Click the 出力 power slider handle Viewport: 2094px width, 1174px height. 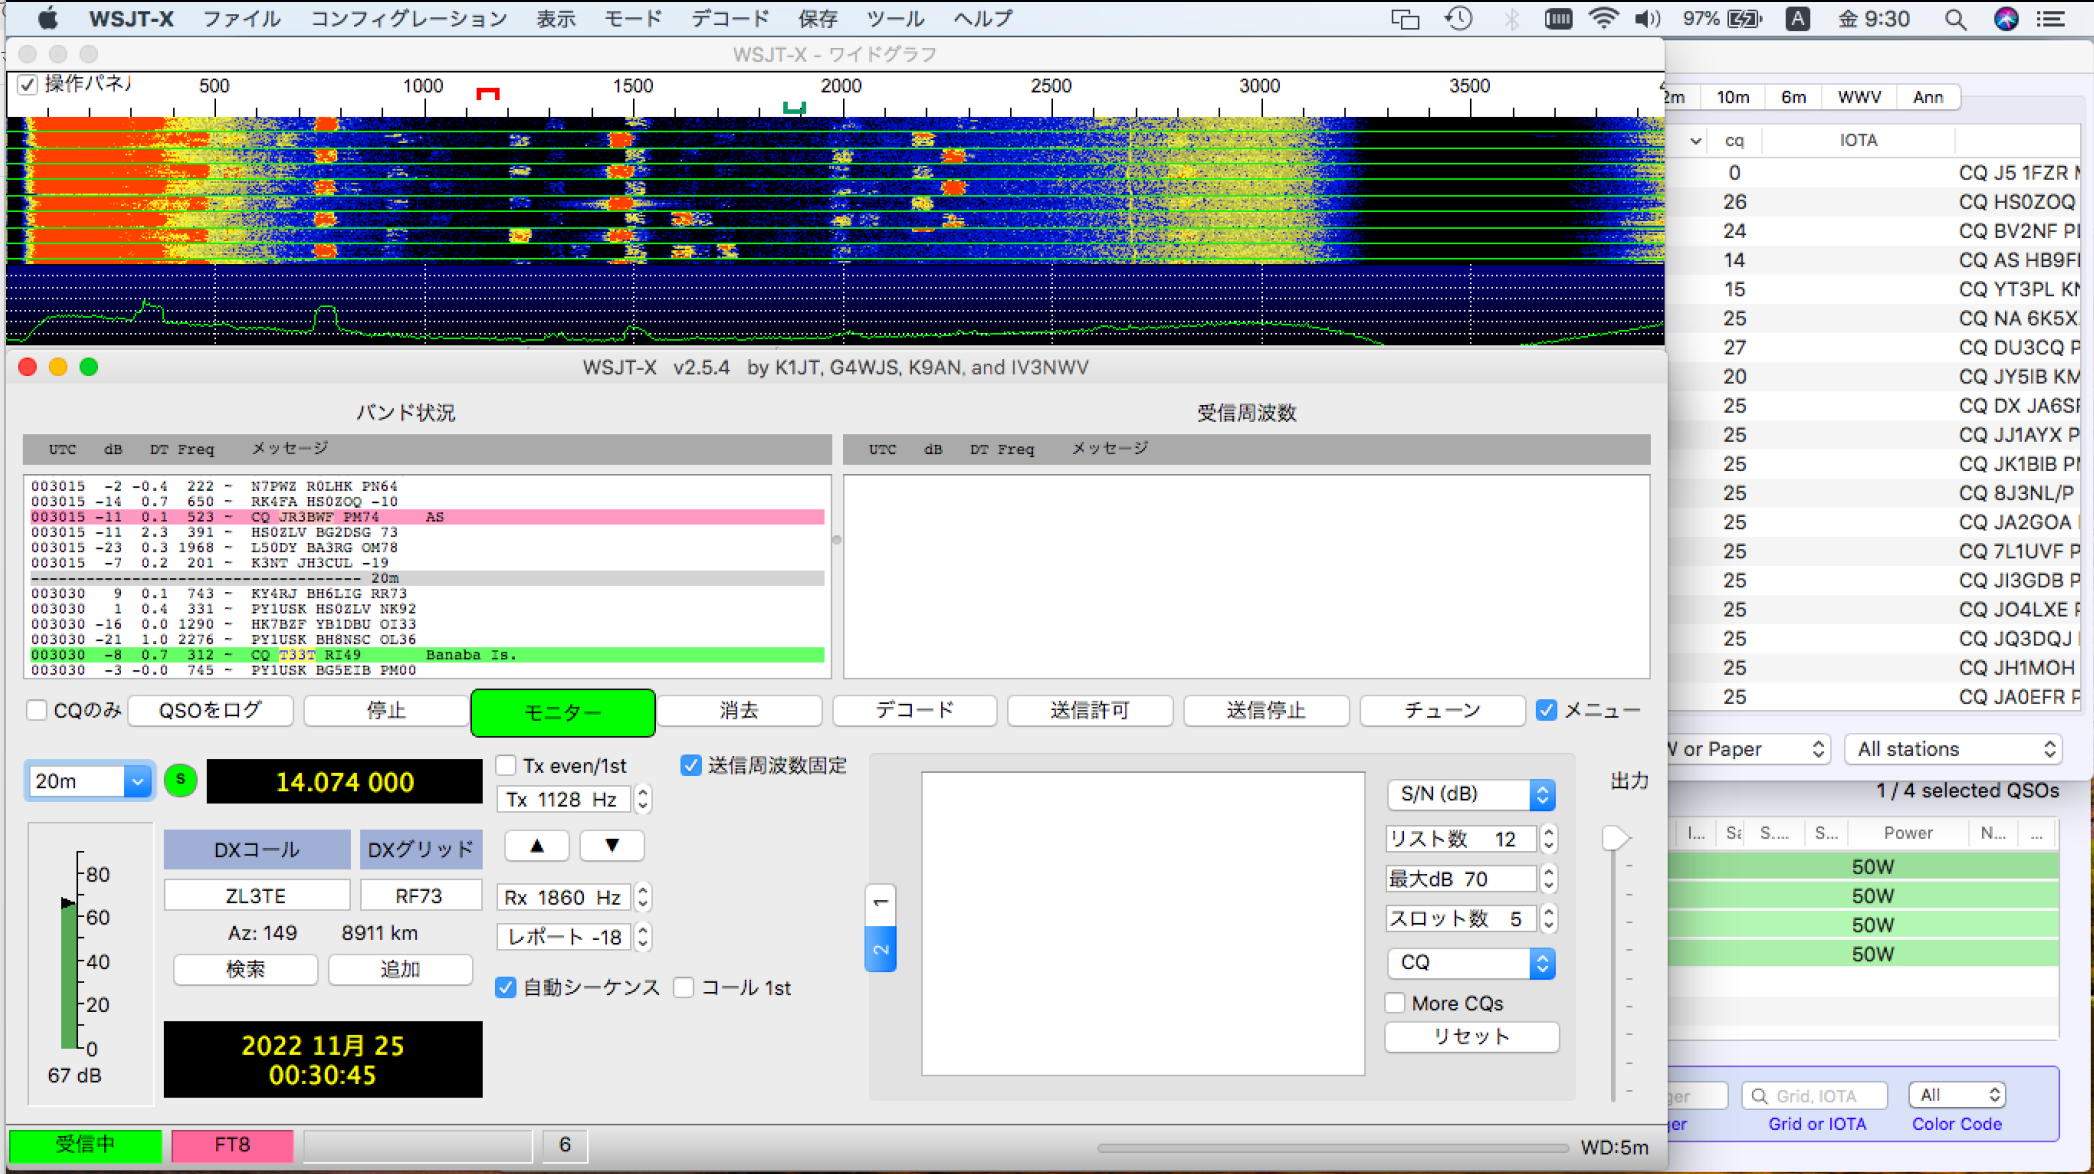click(1615, 837)
